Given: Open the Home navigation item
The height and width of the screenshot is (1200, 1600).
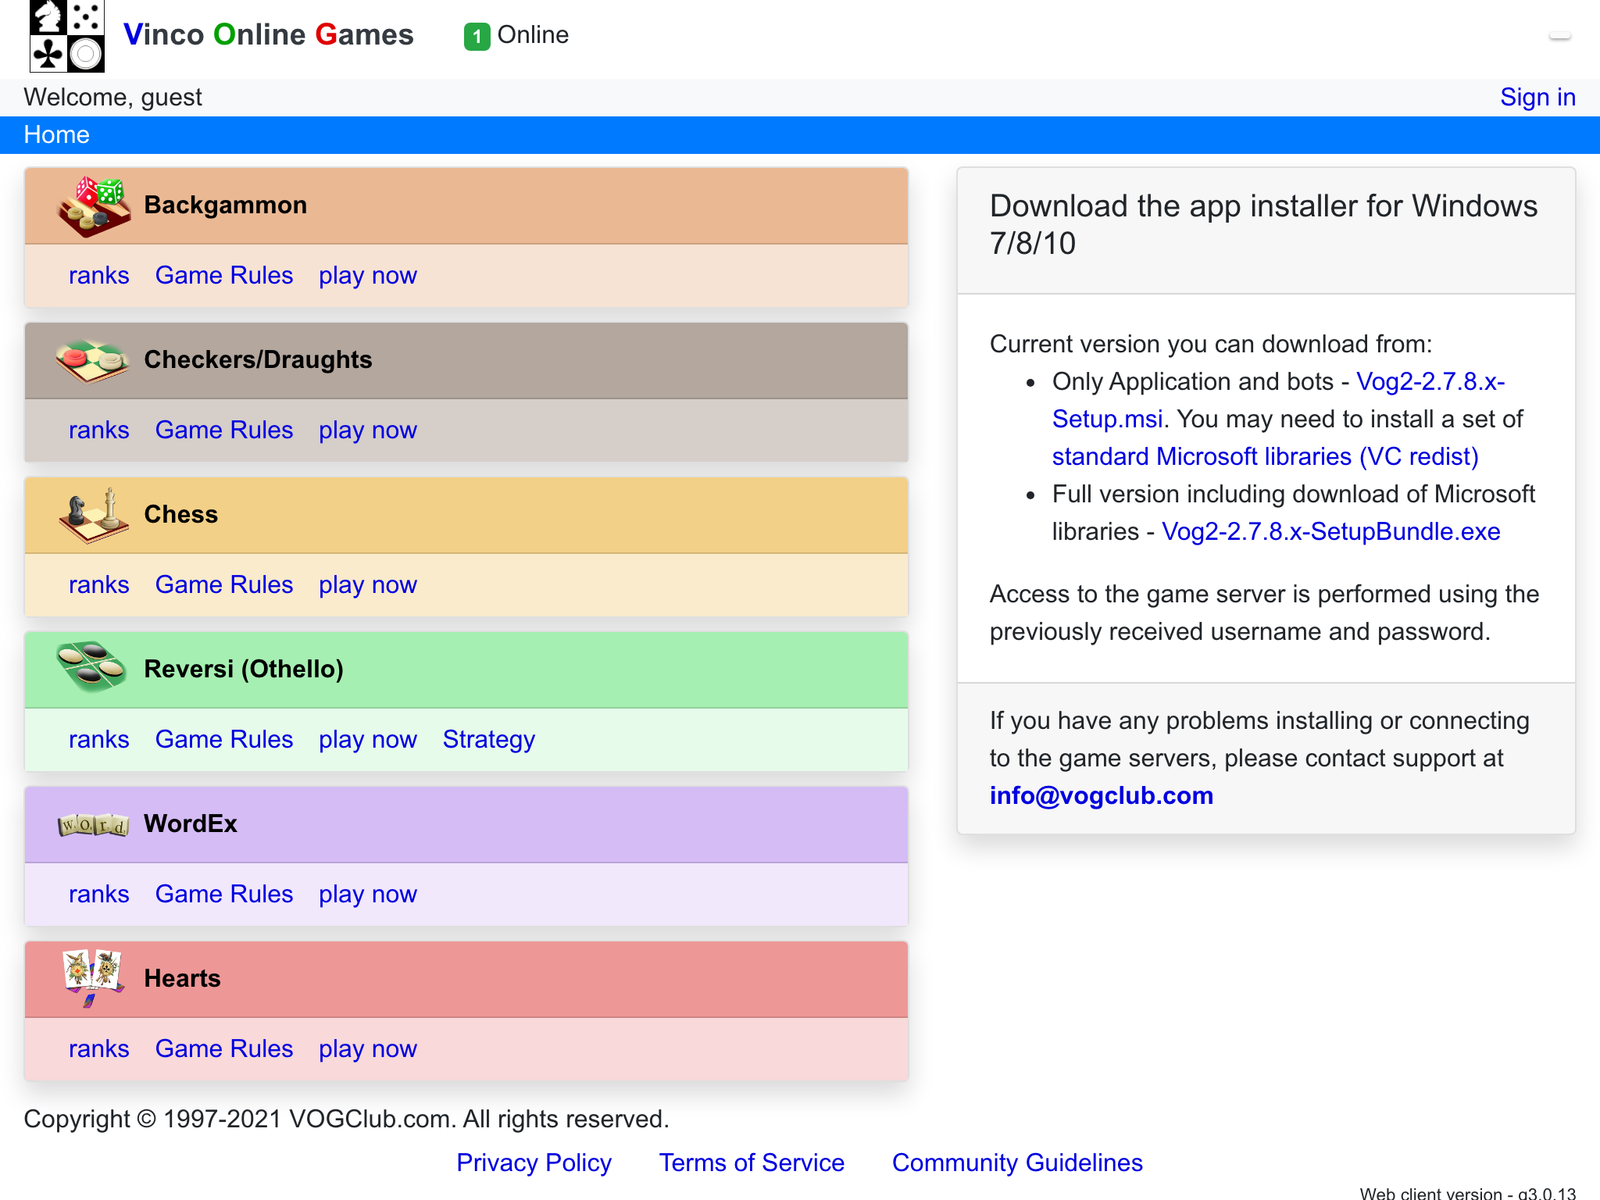Looking at the screenshot, I should 57,135.
